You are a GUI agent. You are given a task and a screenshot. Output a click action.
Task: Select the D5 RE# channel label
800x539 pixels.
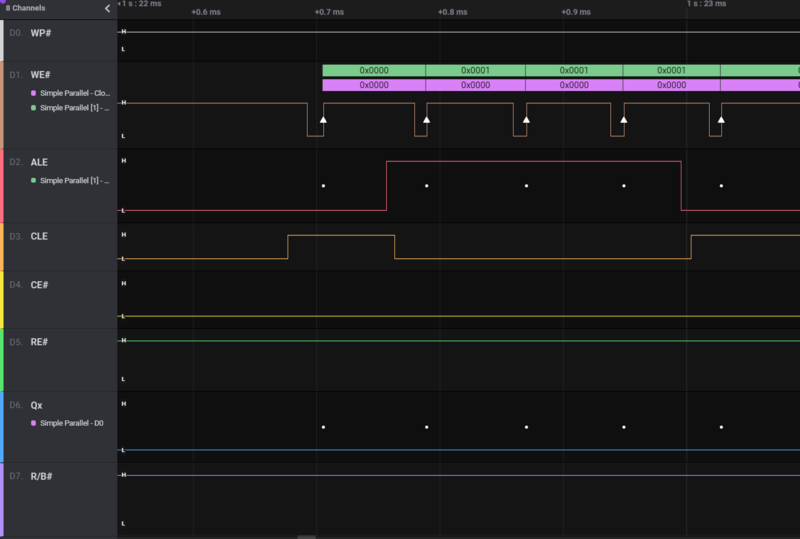pyautogui.click(x=39, y=343)
